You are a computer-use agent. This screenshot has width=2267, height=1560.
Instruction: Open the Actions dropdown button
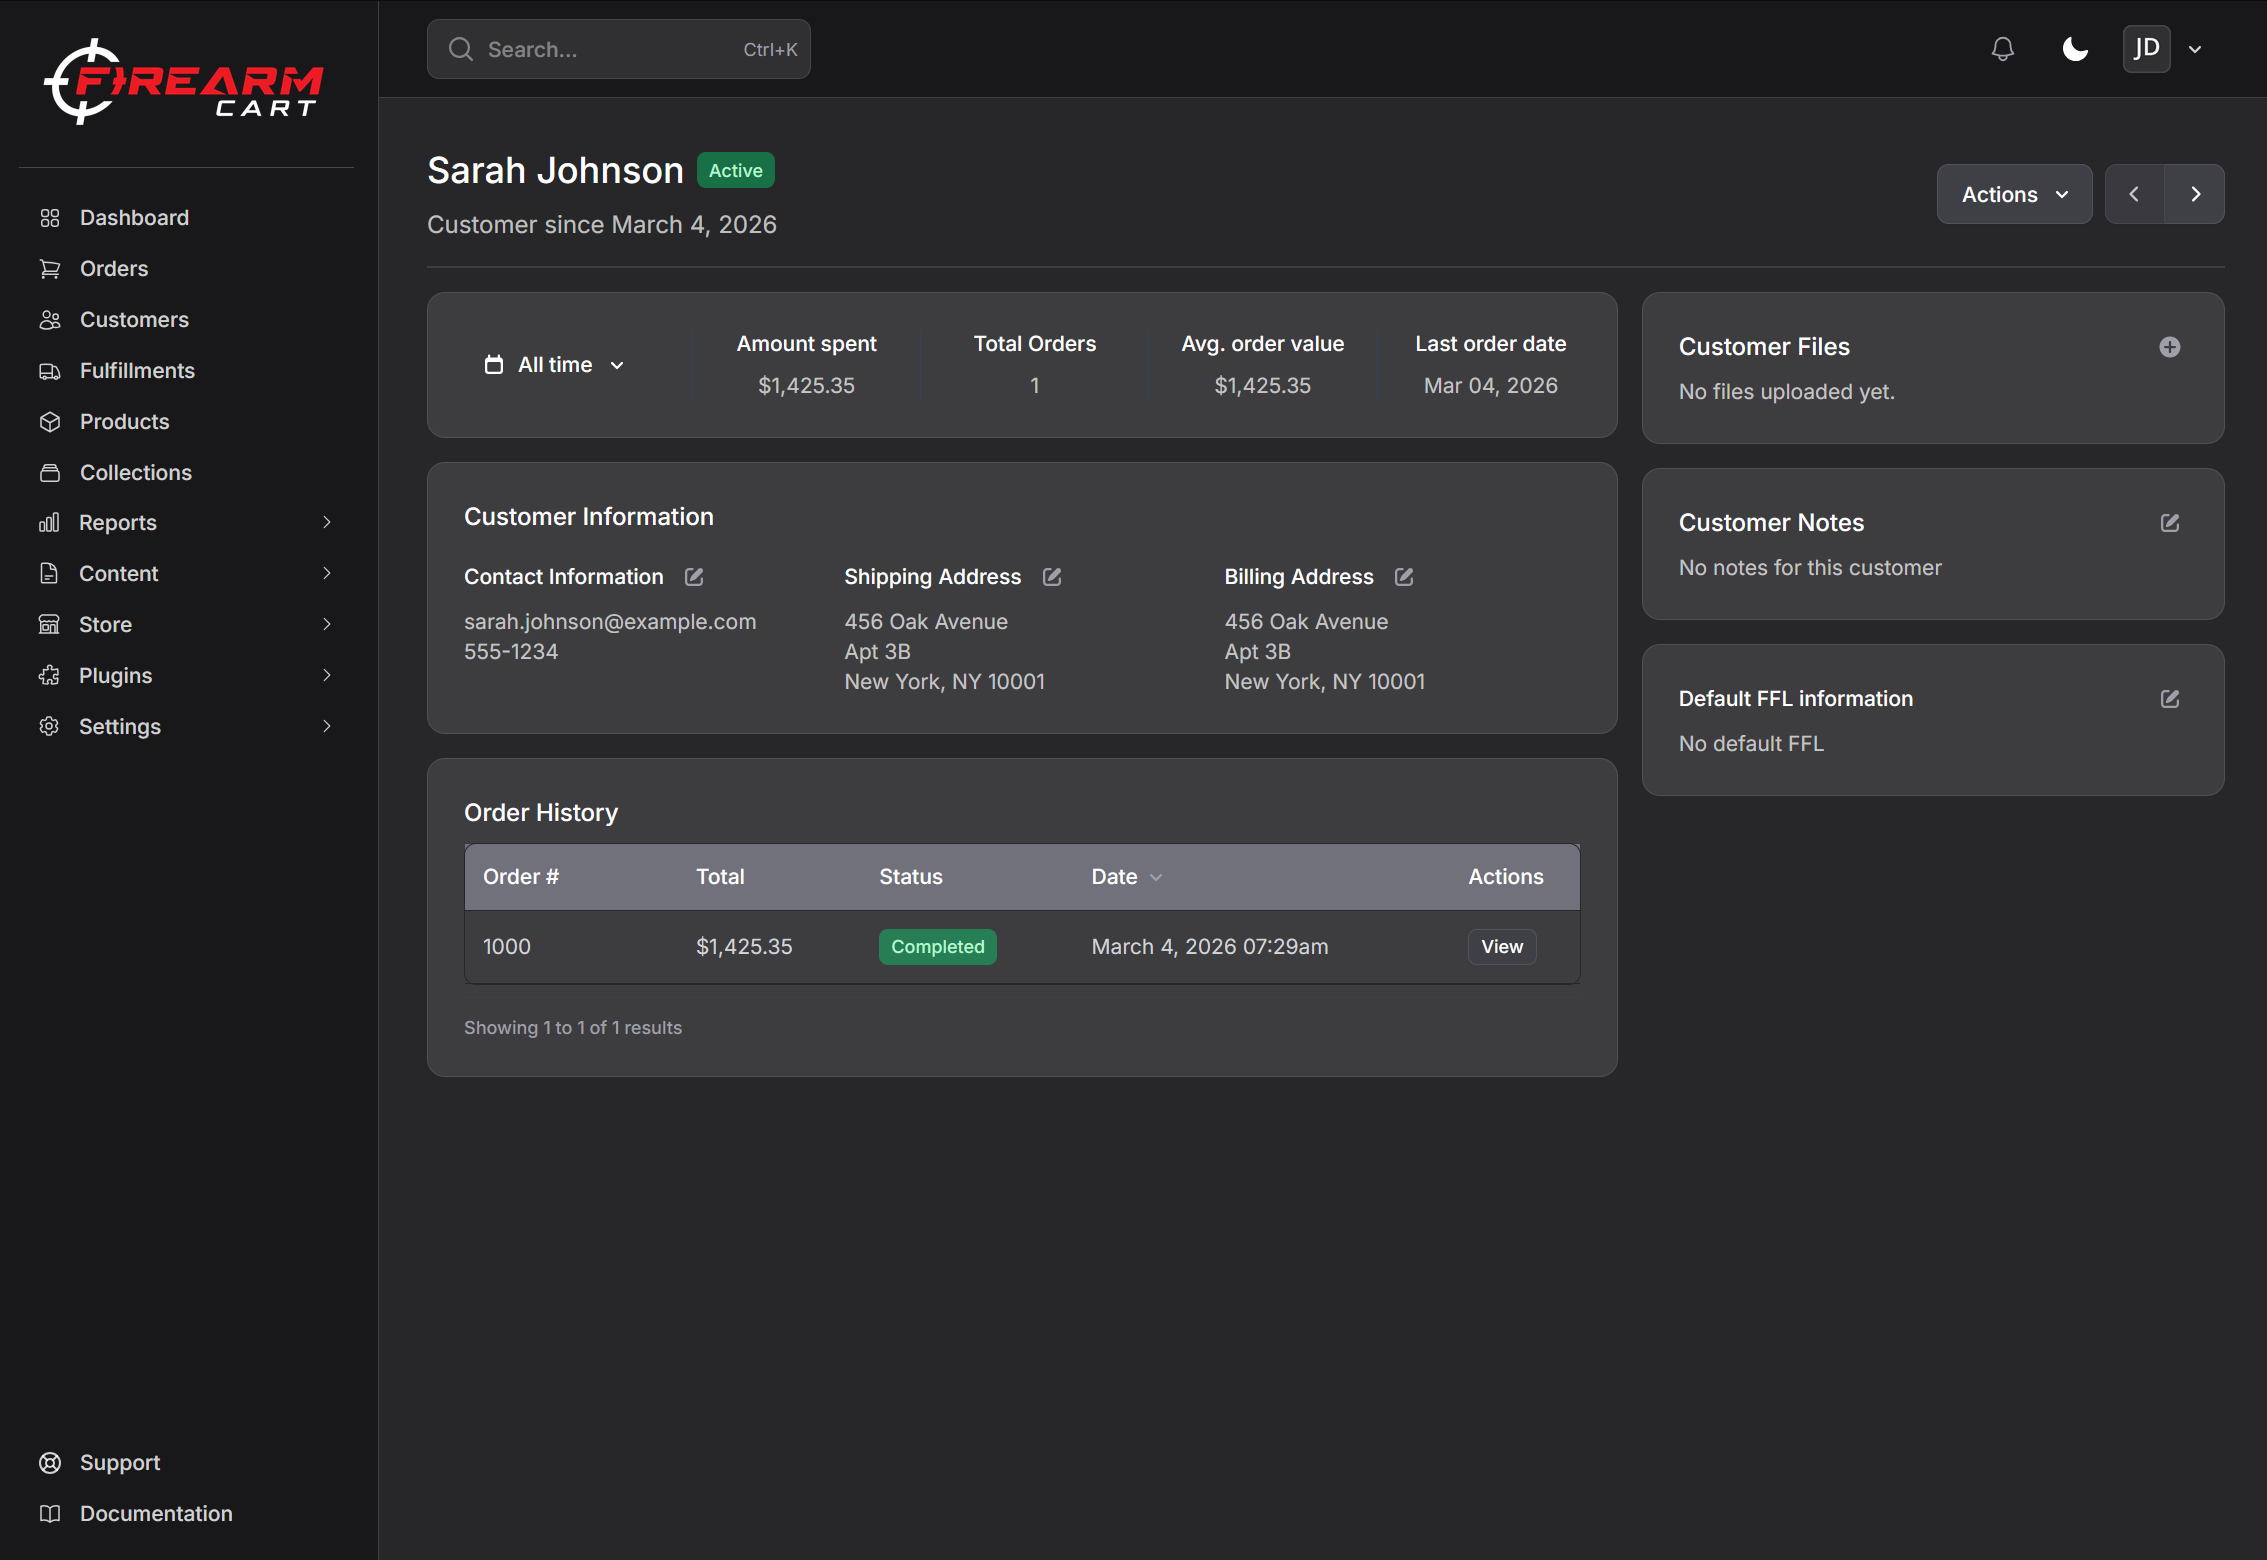coord(2014,195)
